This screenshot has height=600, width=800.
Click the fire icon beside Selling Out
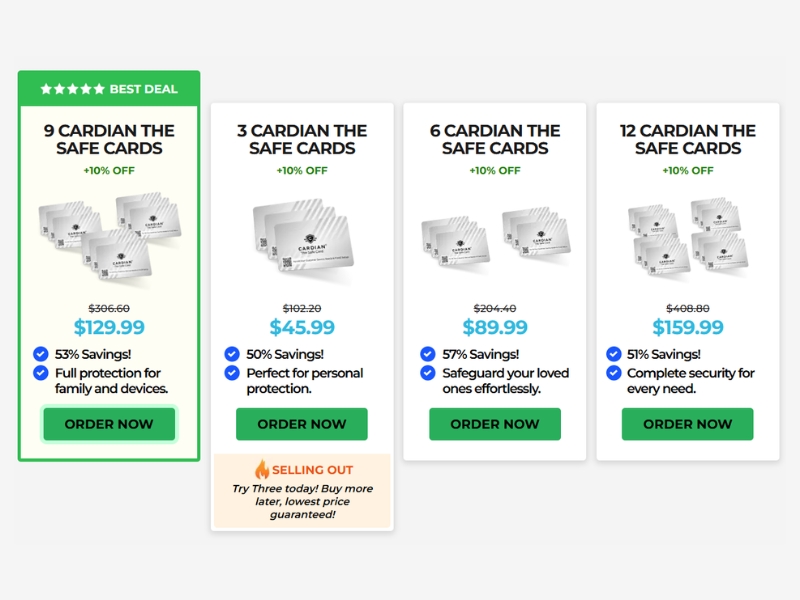tap(262, 469)
